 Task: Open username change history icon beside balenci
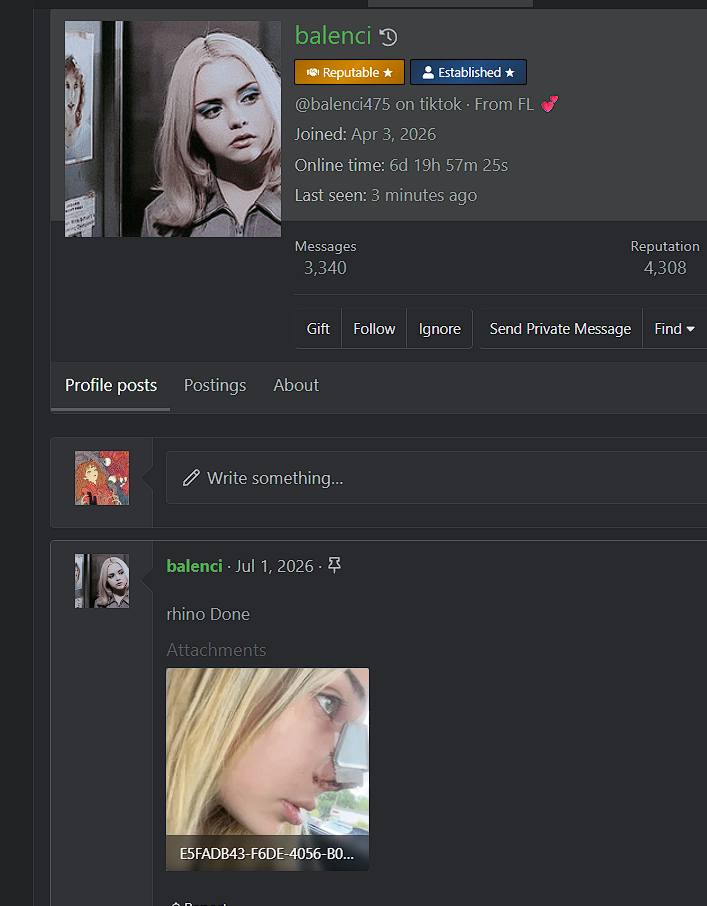pos(389,37)
